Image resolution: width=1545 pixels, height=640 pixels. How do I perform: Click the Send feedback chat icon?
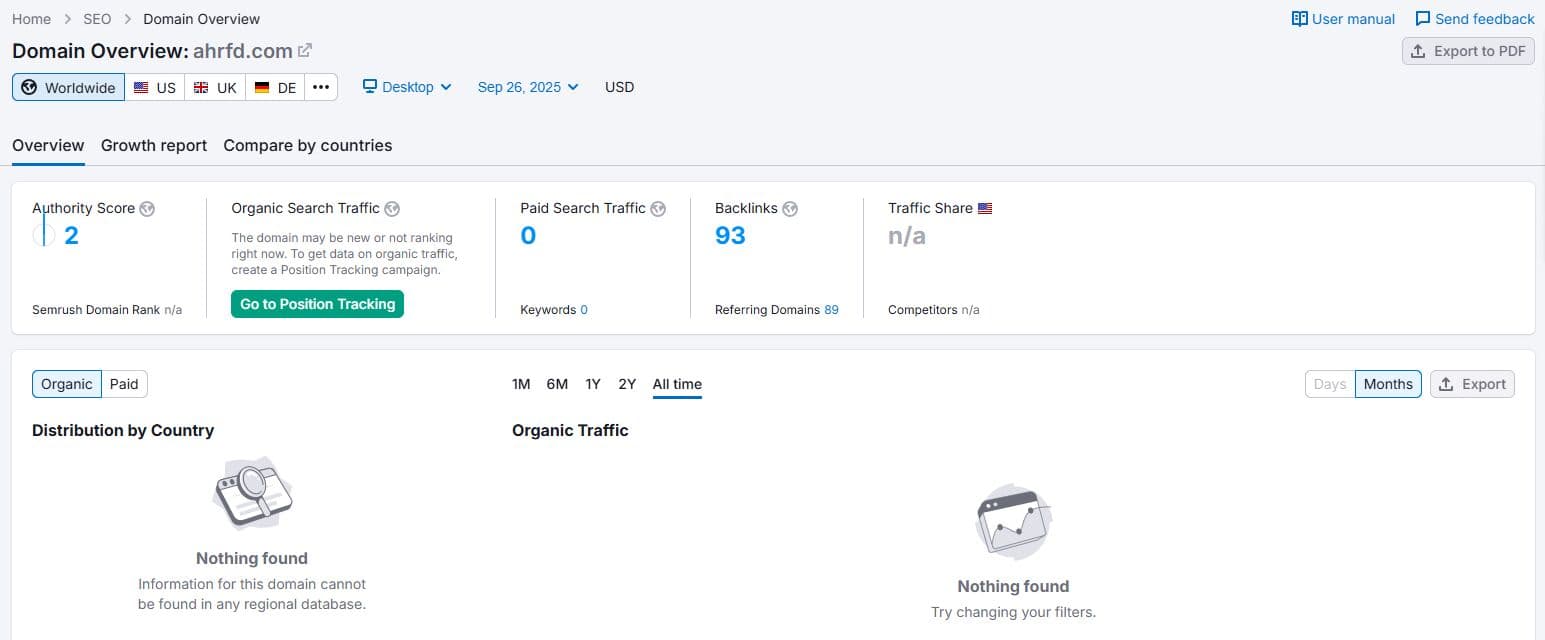(1423, 19)
